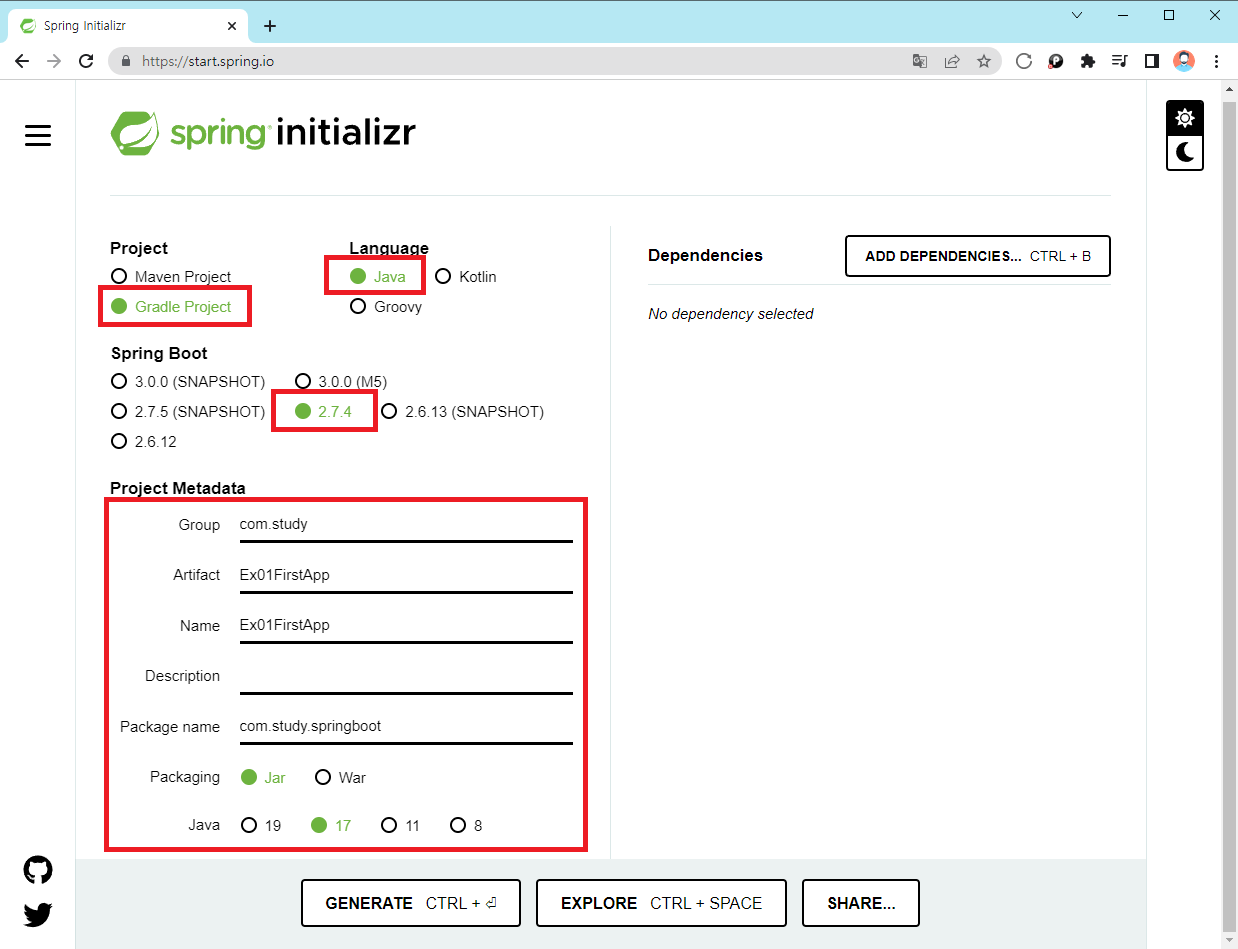Click the Group input field
This screenshot has height=949, width=1238.
click(x=406, y=525)
